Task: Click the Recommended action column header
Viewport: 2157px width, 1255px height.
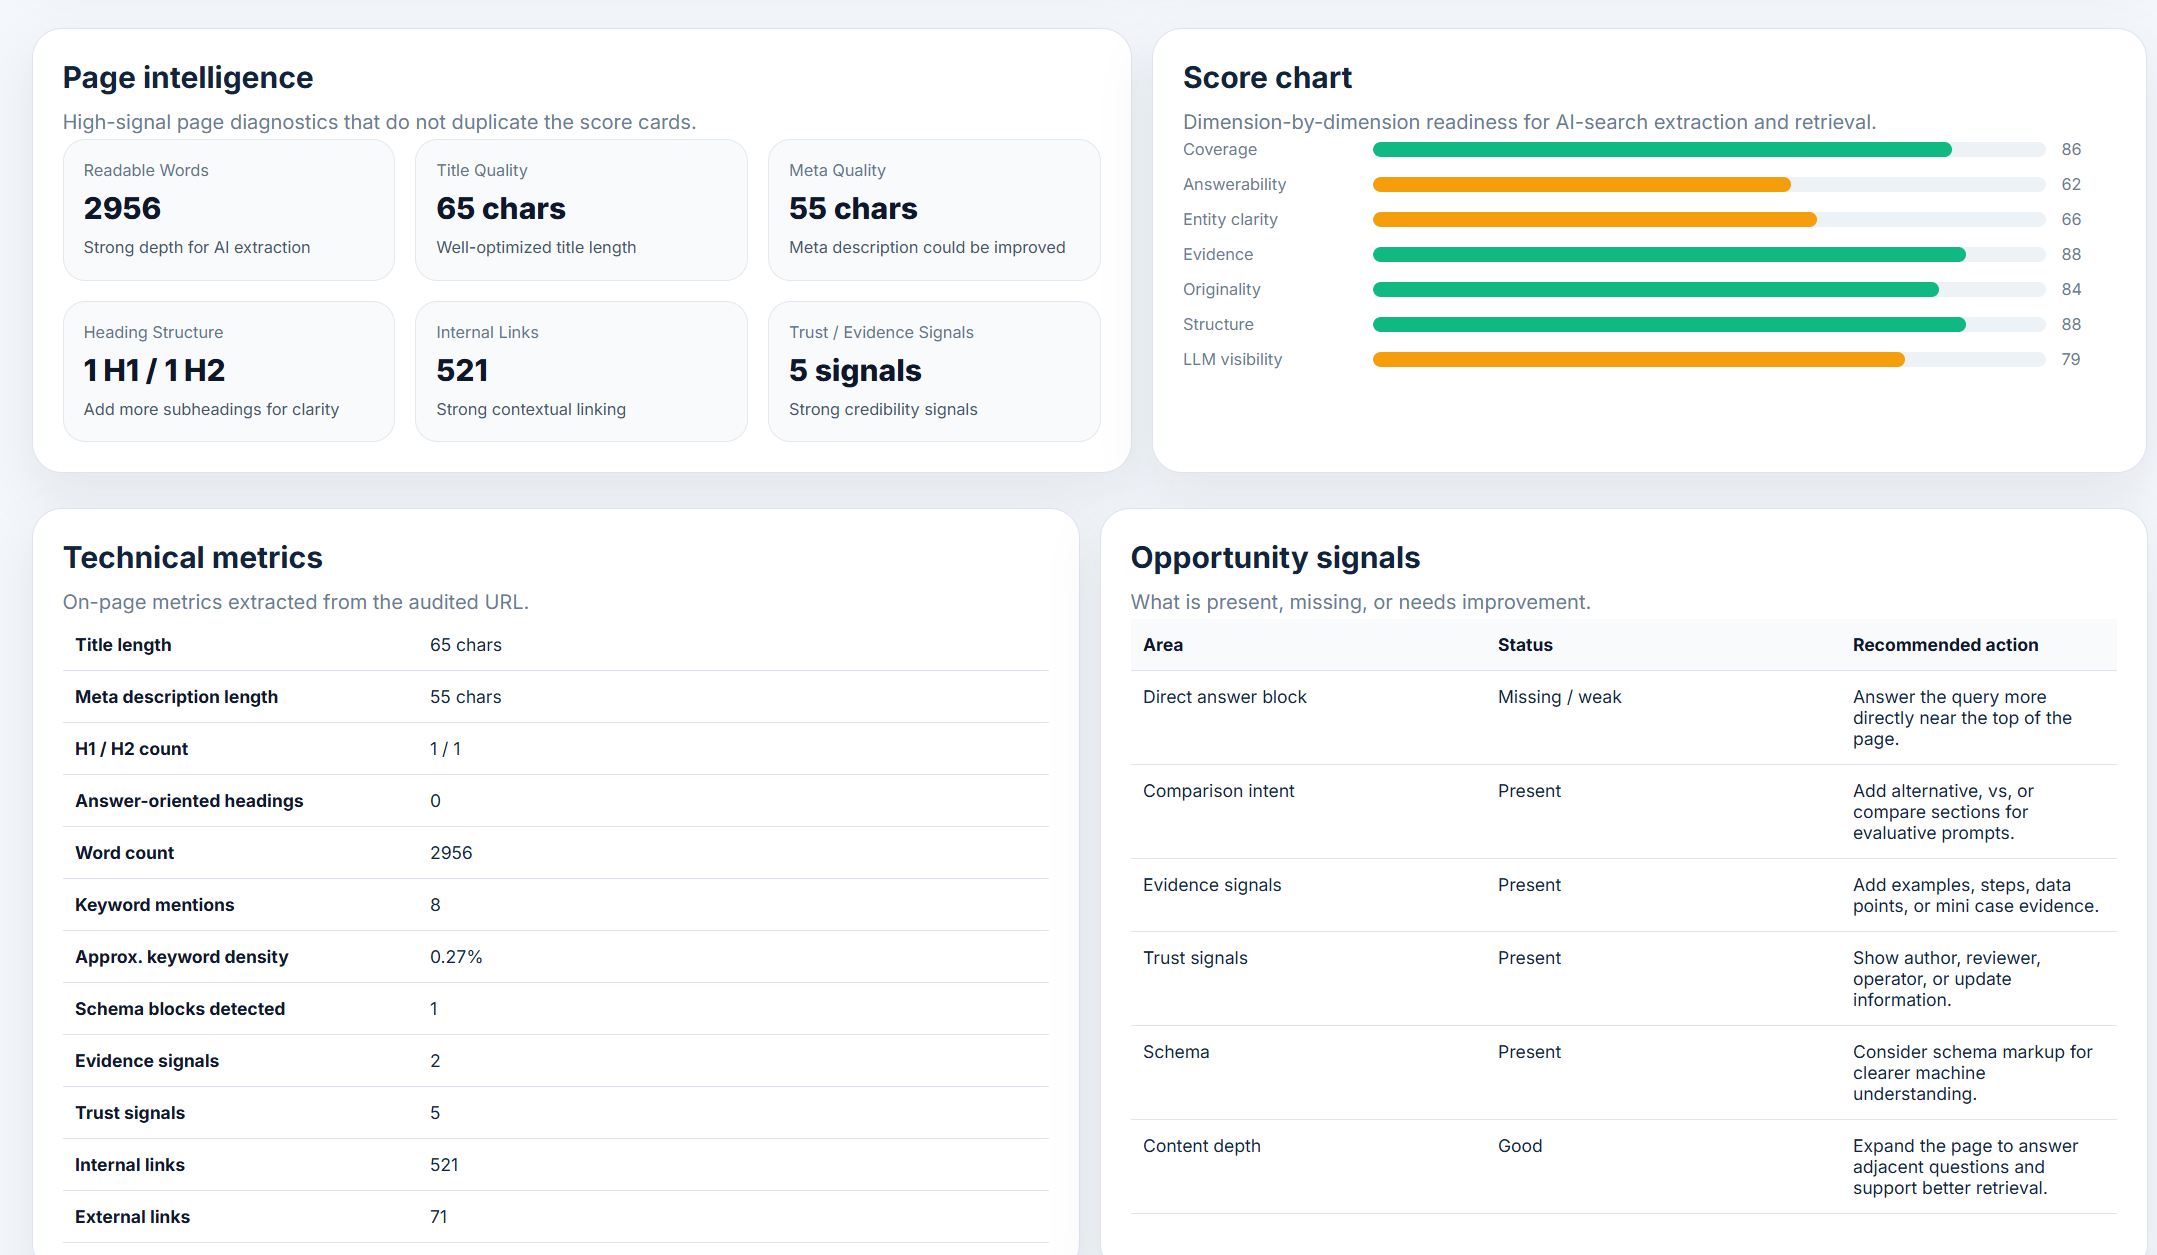Action: [x=1945, y=645]
